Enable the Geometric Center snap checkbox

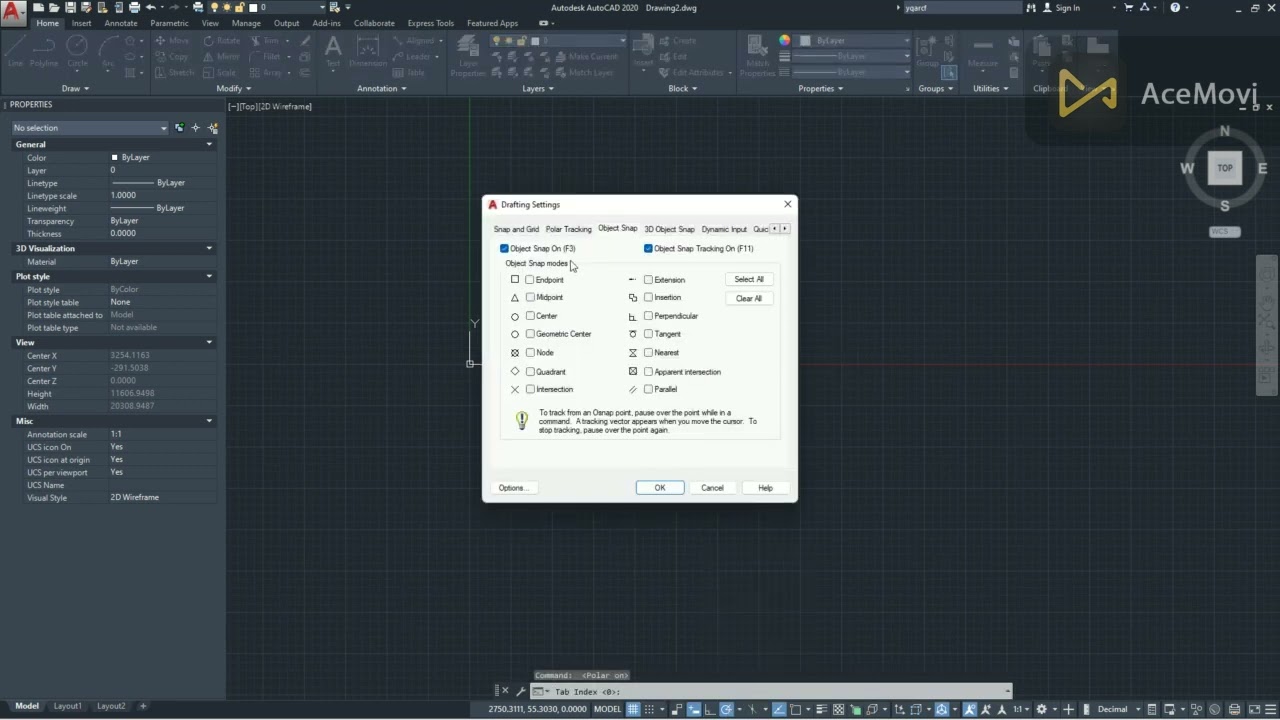pyautogui.click(x=530, y=334)
